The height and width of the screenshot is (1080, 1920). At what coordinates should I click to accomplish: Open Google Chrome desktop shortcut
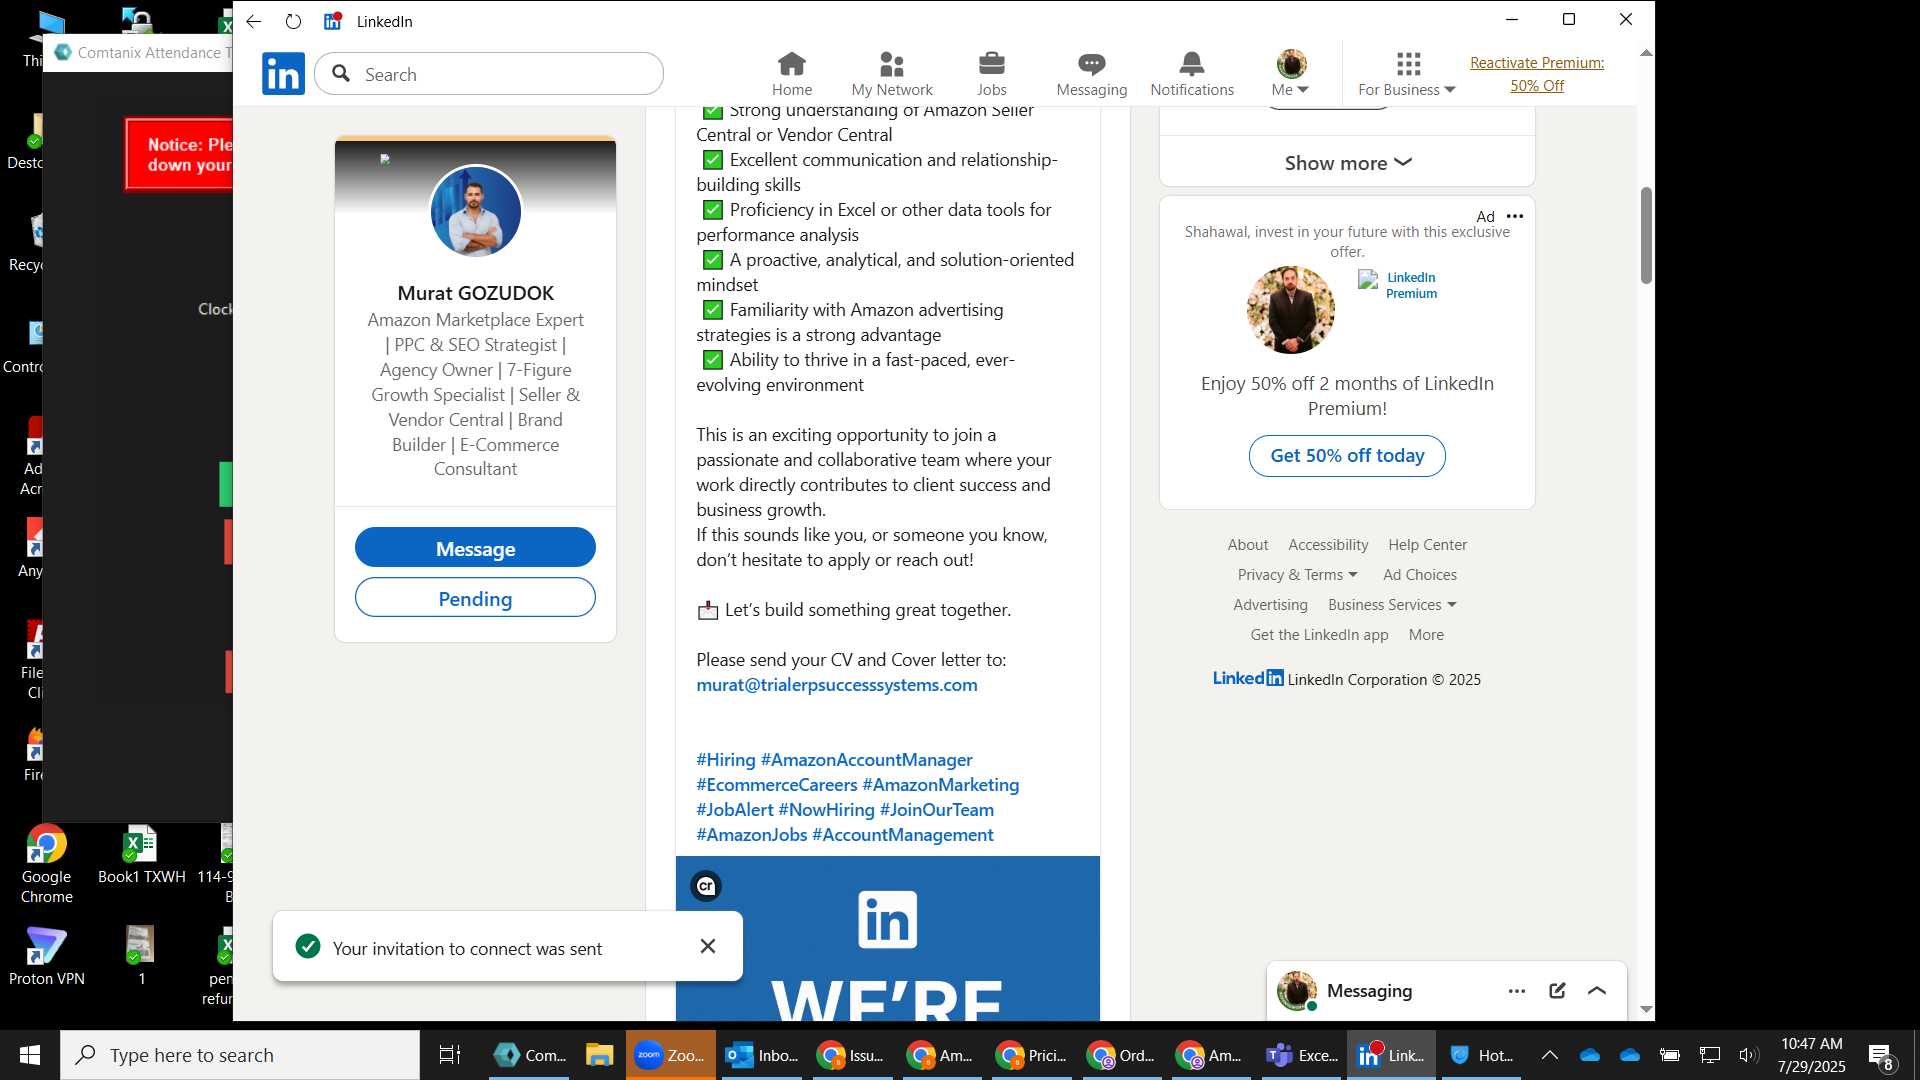[x=46, y=864]
